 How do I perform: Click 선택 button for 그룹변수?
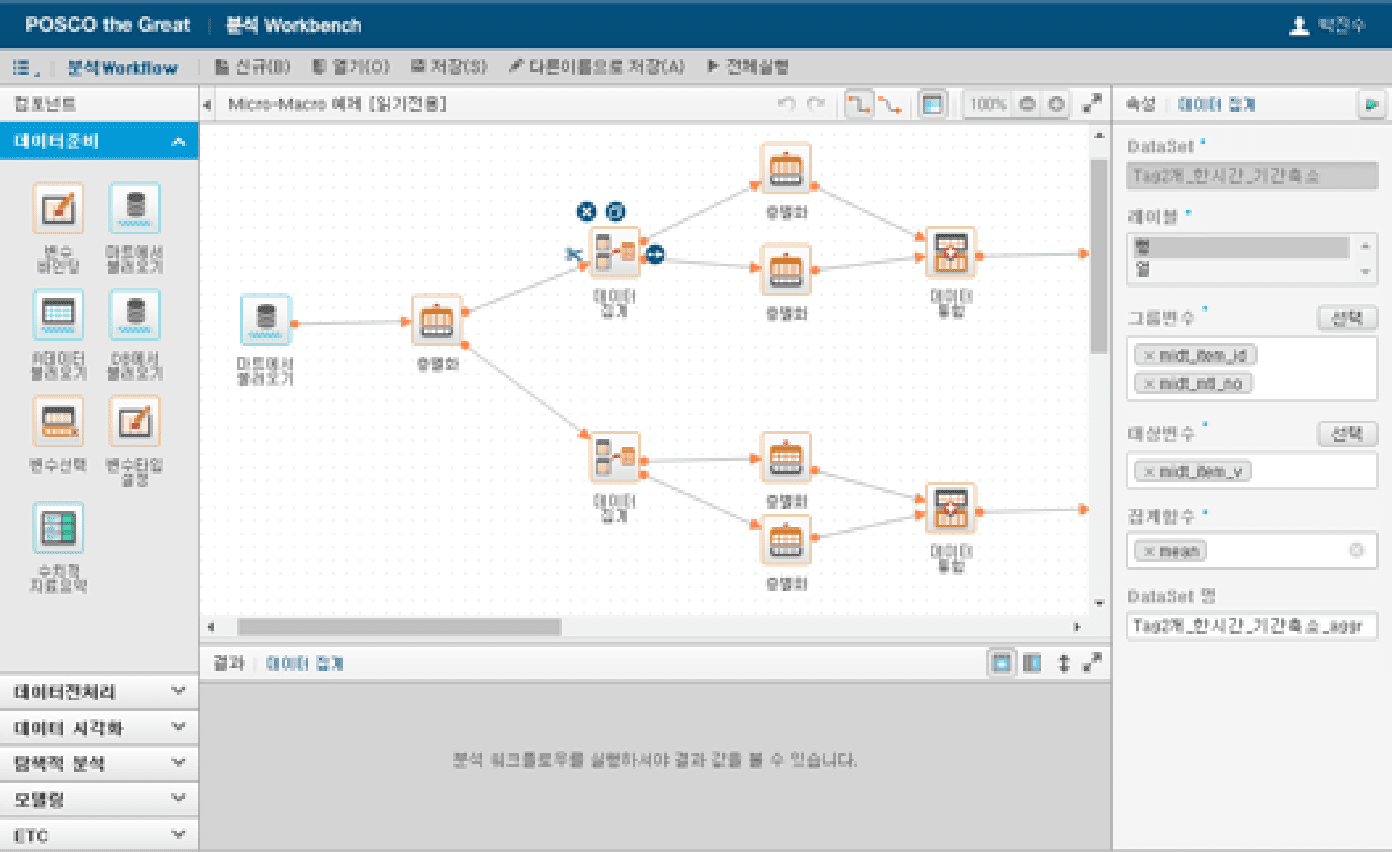[x=1347, y=319]
